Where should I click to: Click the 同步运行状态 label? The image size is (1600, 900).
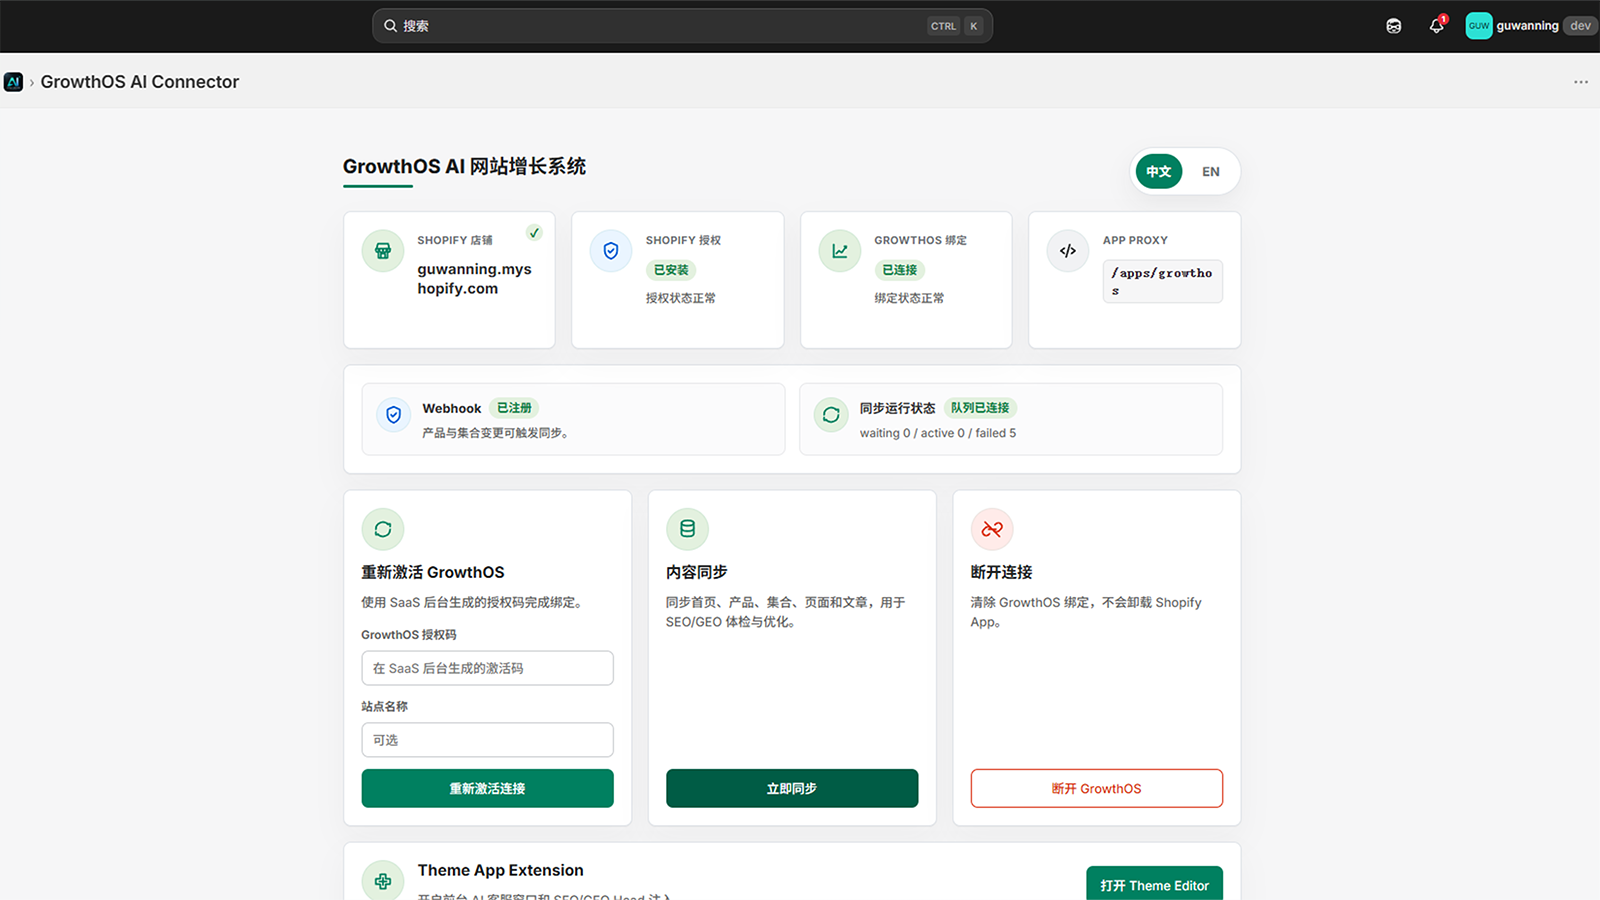(898, 408)
